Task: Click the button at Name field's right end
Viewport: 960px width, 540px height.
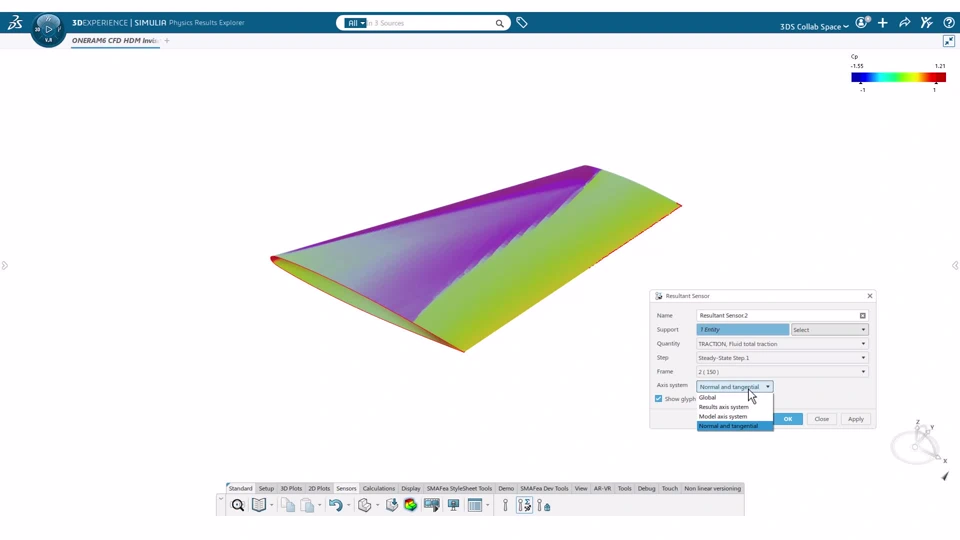Action: click(863, 315)
